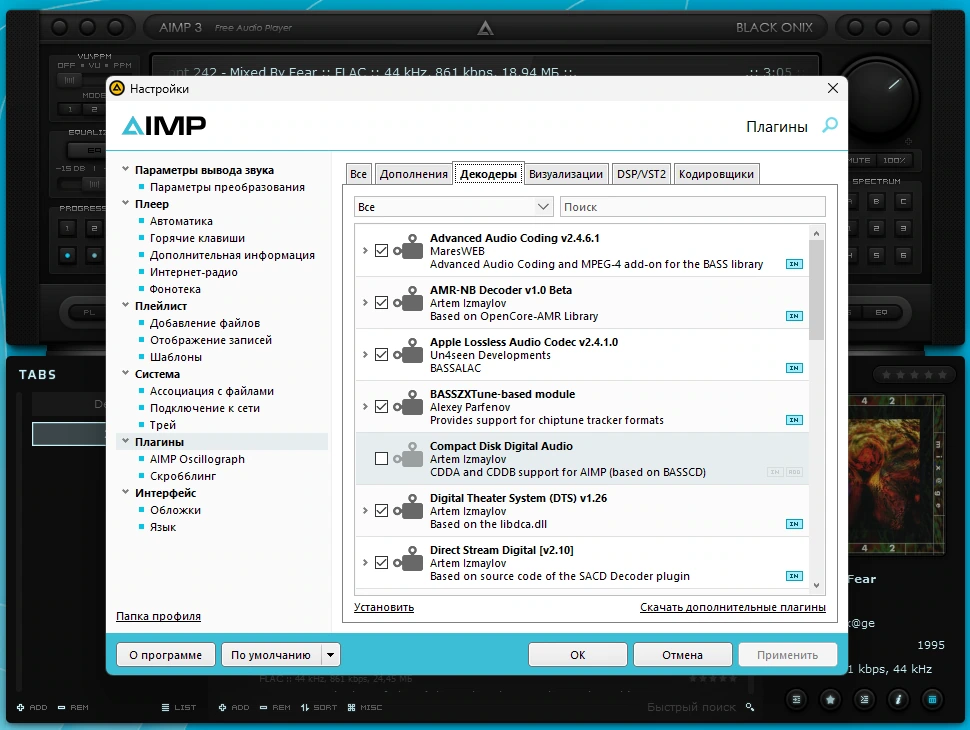The width and height of the screenshot is (970, 730).
Task: Open the DSP/VST2 tab
Action: coord(642,174)
